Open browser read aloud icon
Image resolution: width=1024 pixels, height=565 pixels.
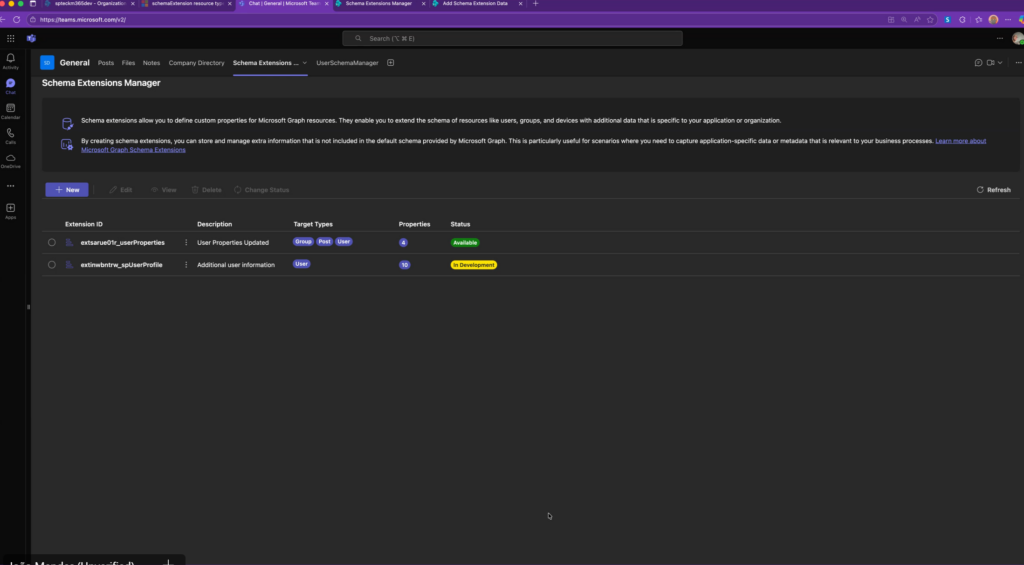click(x=917, y=20)
